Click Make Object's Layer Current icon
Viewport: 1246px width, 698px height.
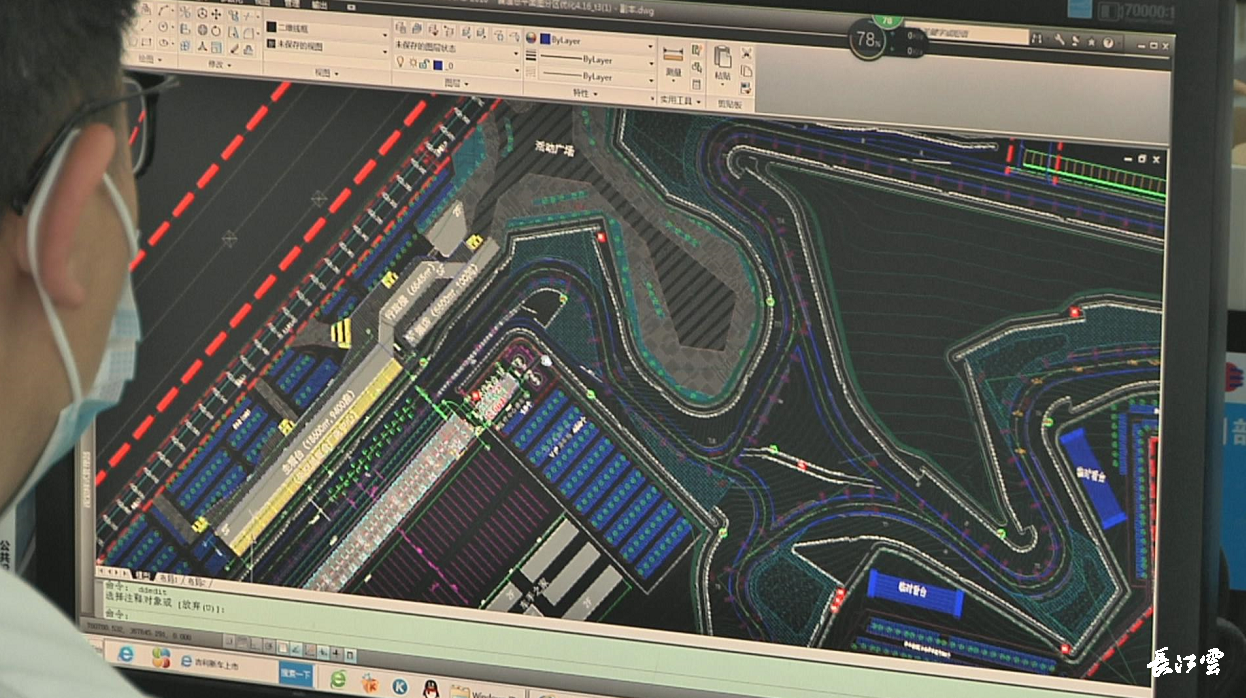click(416, 29)
